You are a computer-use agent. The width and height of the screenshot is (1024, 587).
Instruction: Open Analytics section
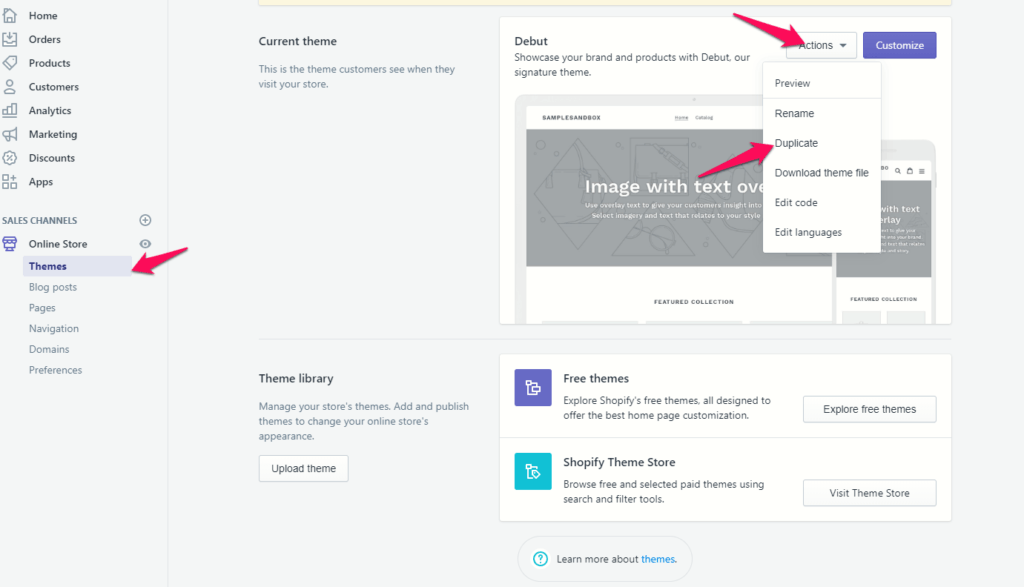(50, 110)
